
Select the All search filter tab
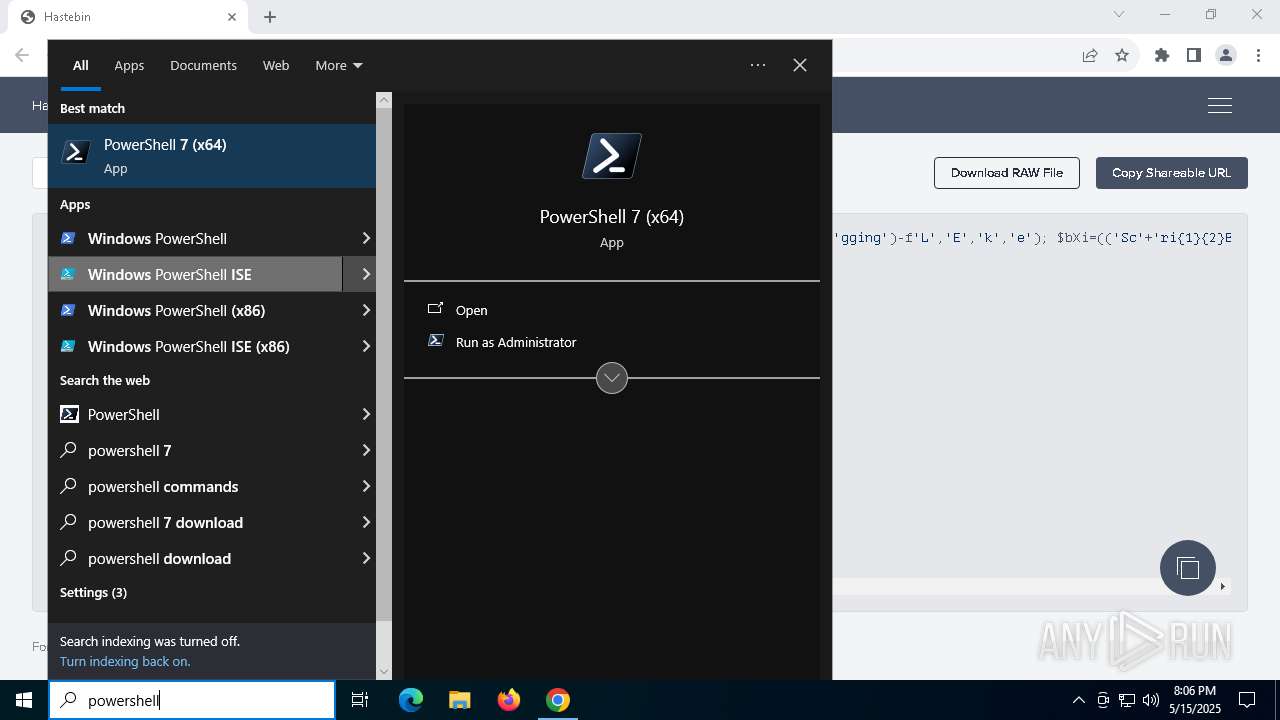[x=81, y=65]
